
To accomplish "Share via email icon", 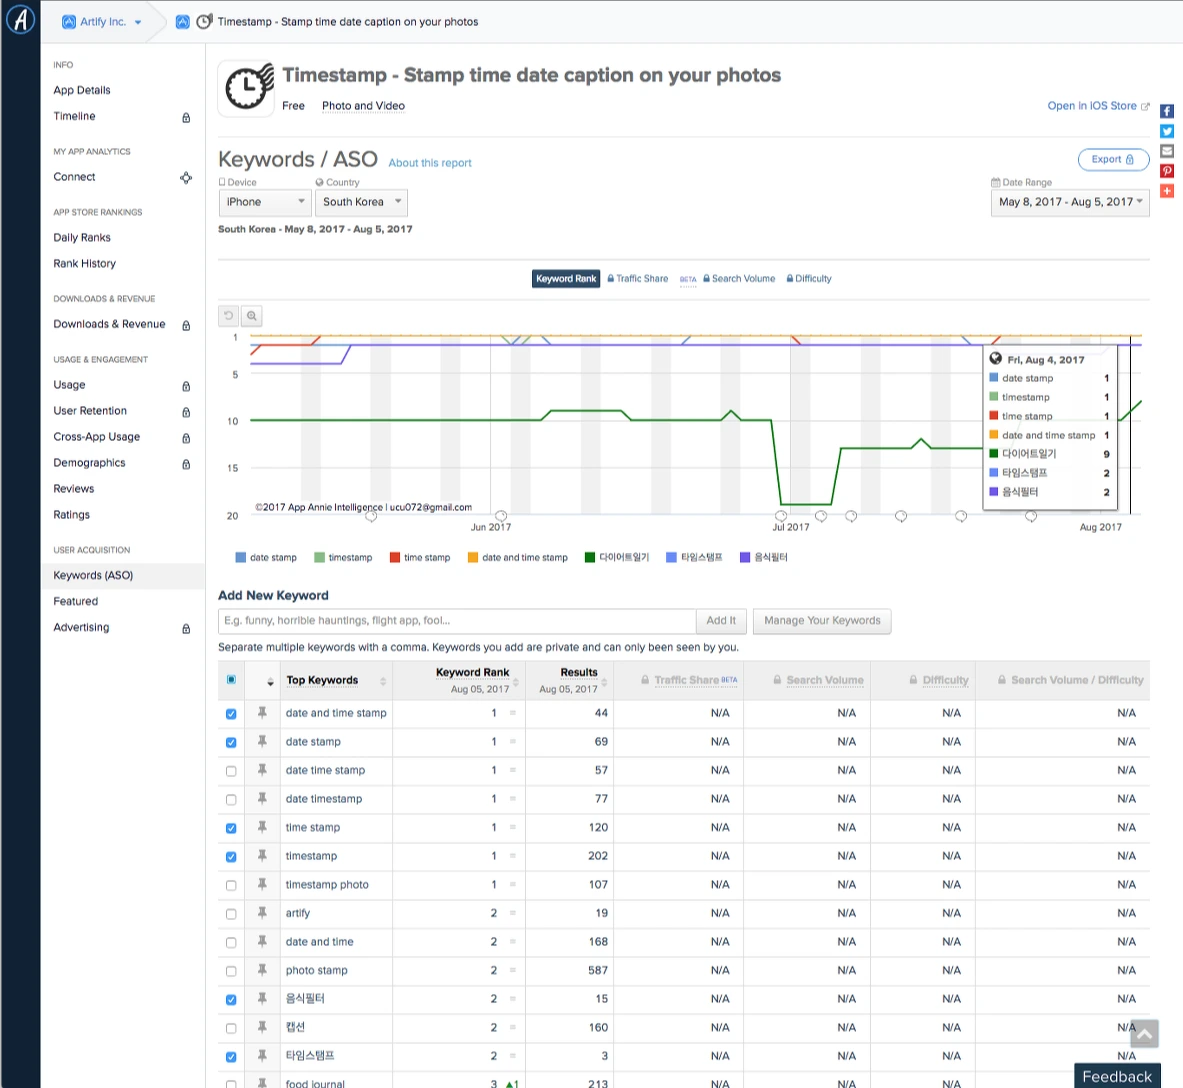I will tap(1166, 151).
